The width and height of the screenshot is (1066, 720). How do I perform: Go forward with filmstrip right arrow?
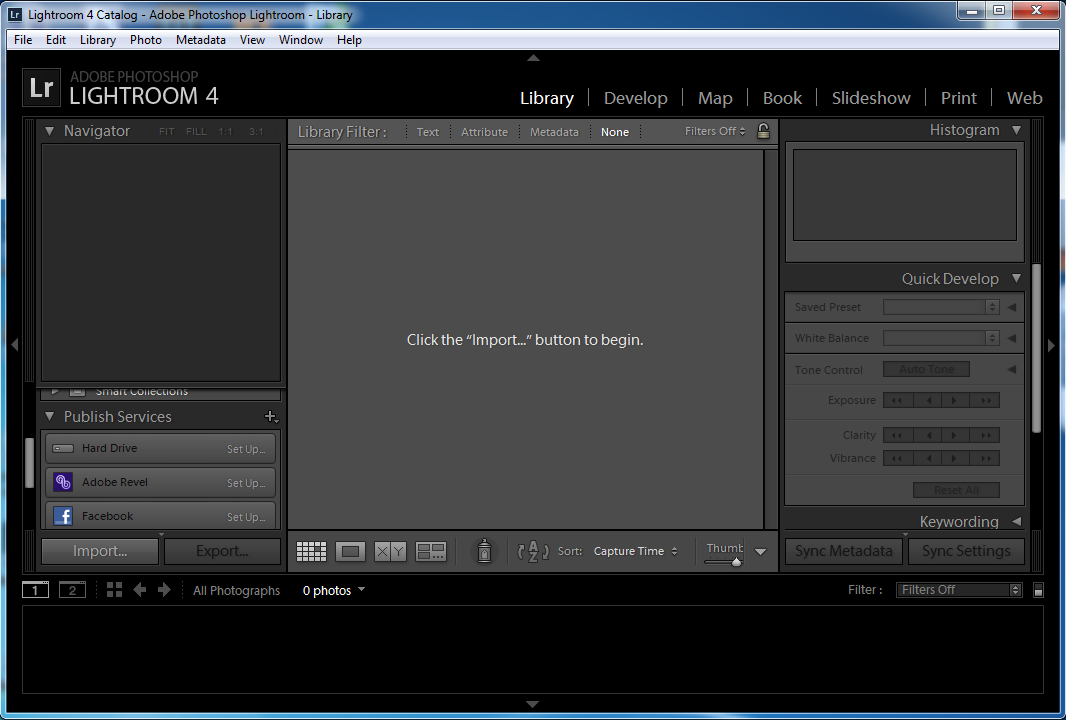pos(164,589)
